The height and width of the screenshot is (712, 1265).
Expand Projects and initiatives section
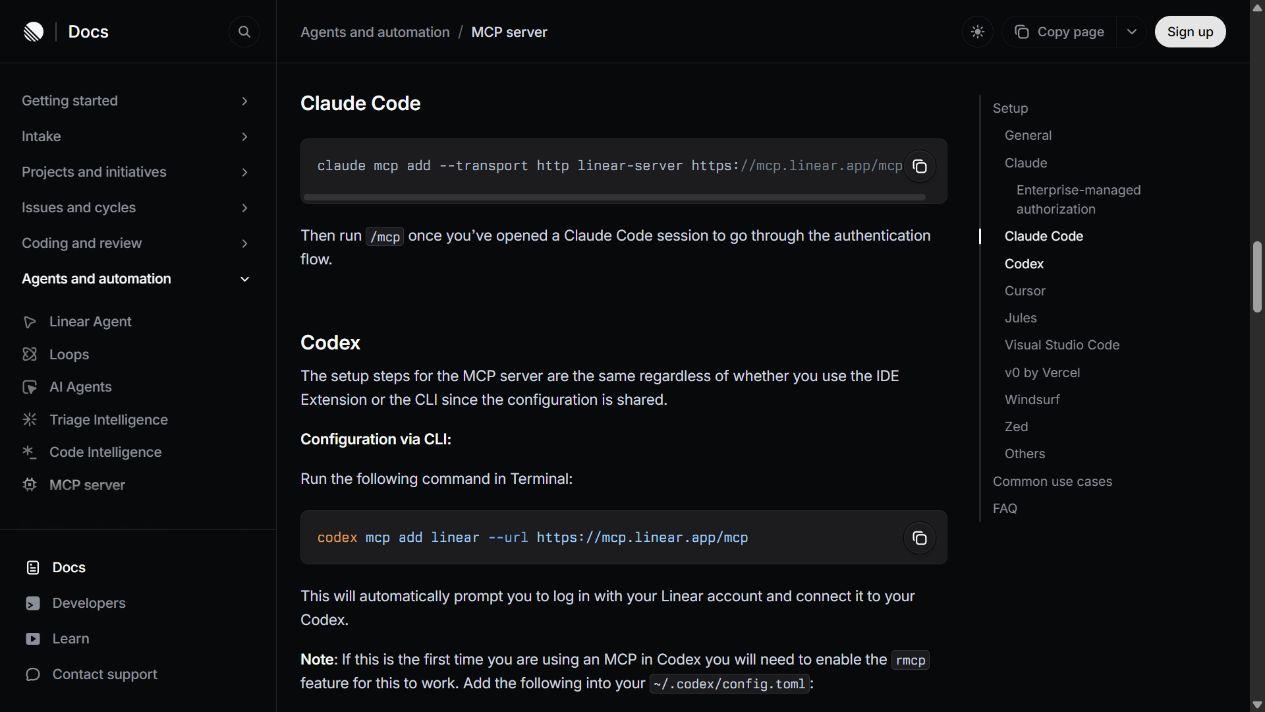coord(136,172)
